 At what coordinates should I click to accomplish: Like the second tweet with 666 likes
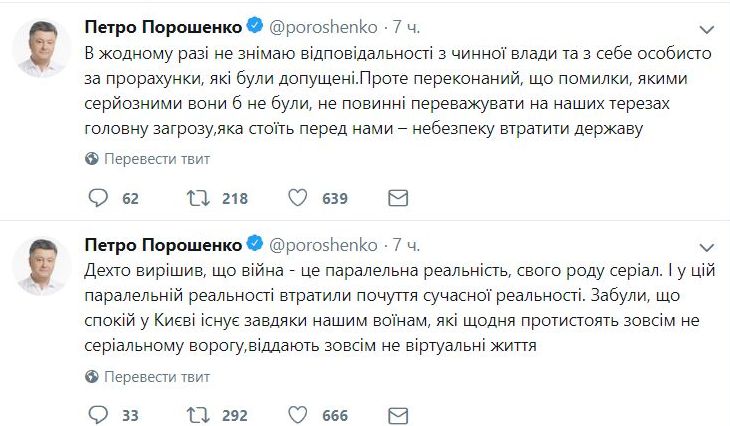(297, 415)
